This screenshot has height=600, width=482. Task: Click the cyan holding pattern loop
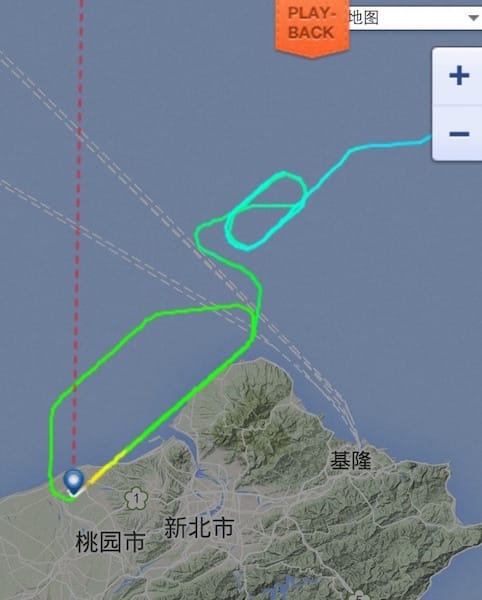(x=266, y=211)
